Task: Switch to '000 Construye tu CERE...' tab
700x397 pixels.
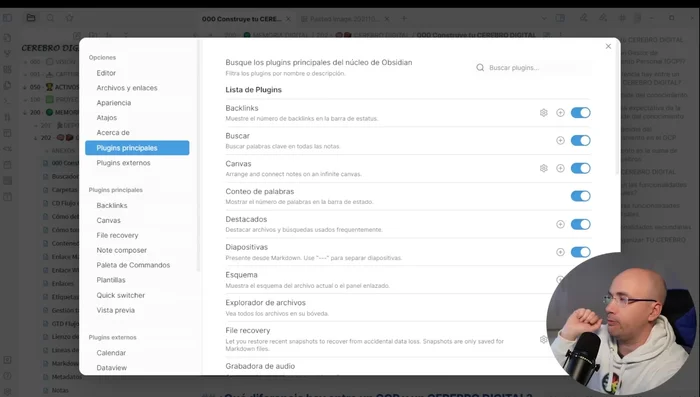Action: pyautogui.click(x=242, y=19)
